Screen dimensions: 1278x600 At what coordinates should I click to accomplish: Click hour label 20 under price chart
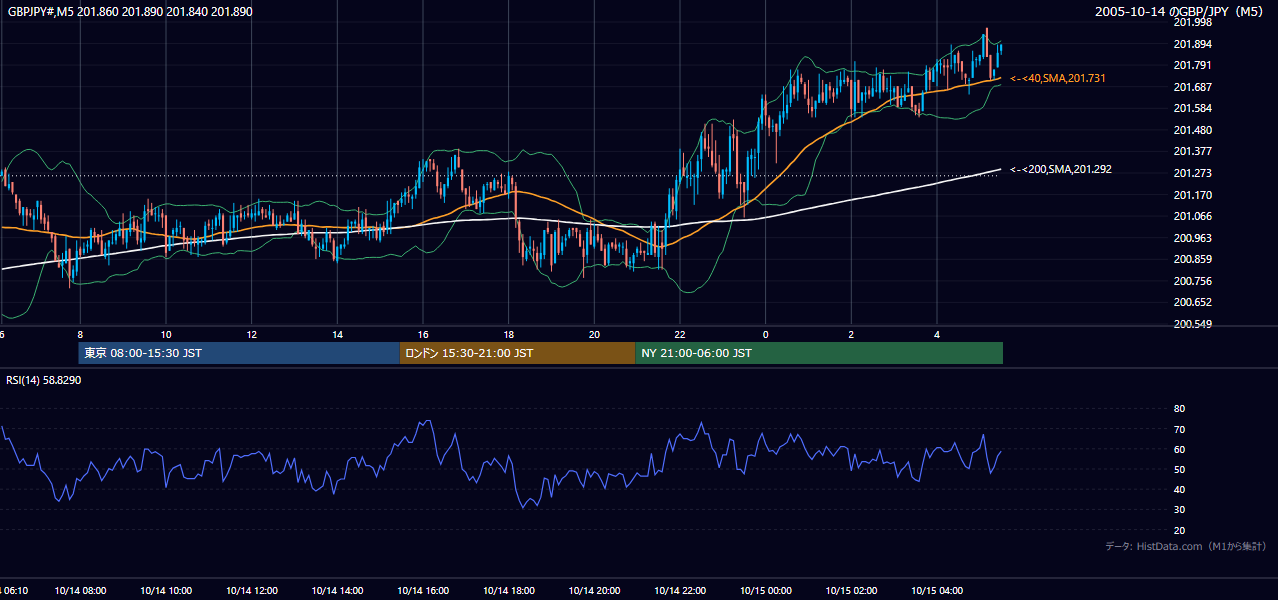[x=594, y=335]
